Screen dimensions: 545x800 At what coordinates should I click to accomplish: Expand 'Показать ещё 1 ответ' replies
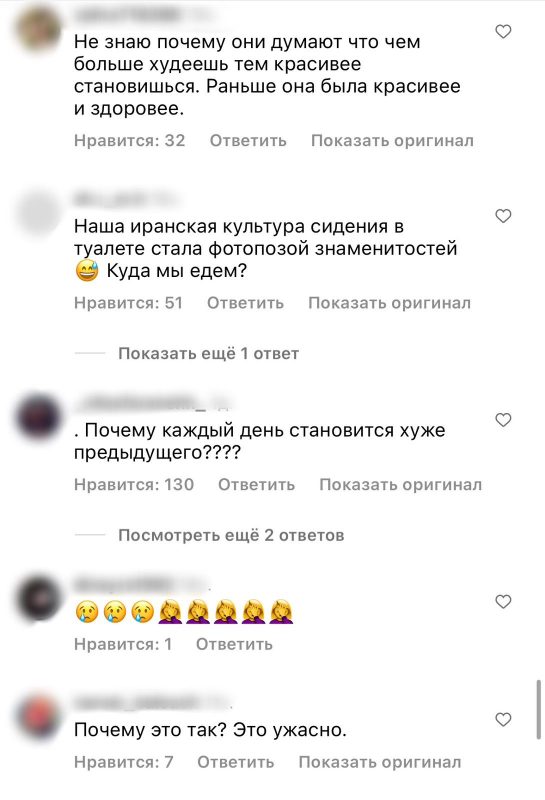click(x=208, y=353)
